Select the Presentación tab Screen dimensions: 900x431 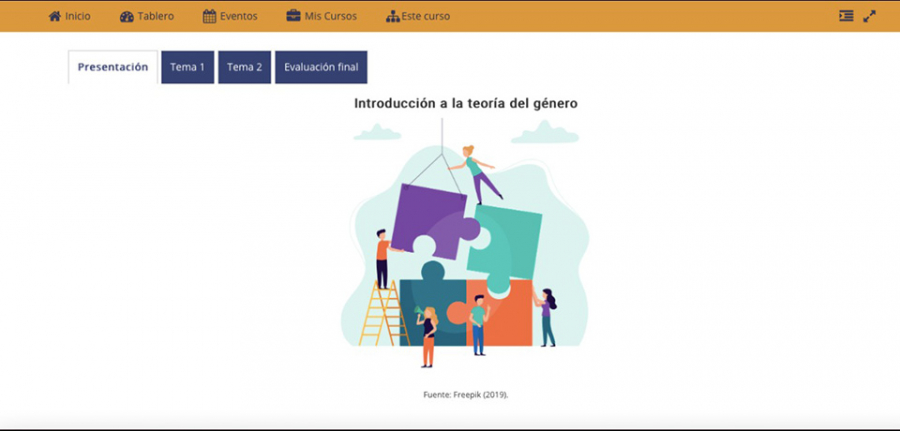tap(113, 67)
